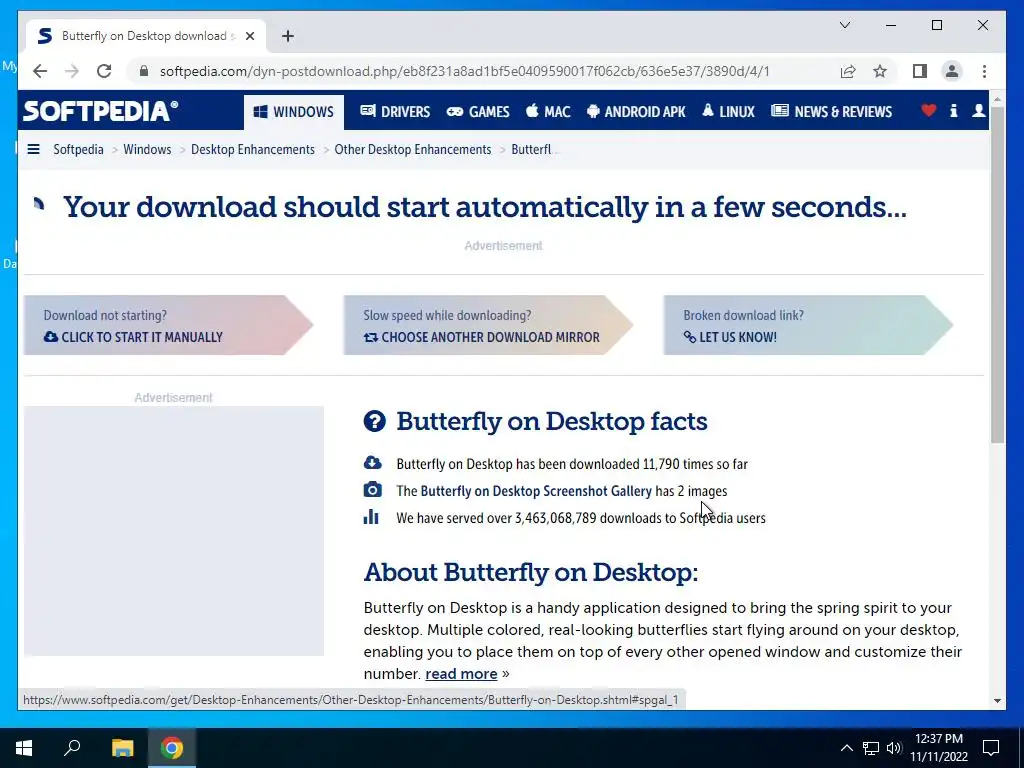Open Desktop Enhancements breadcrumb
The height and width of the screenshot is (768, 1024).
[x=253, y=150]
